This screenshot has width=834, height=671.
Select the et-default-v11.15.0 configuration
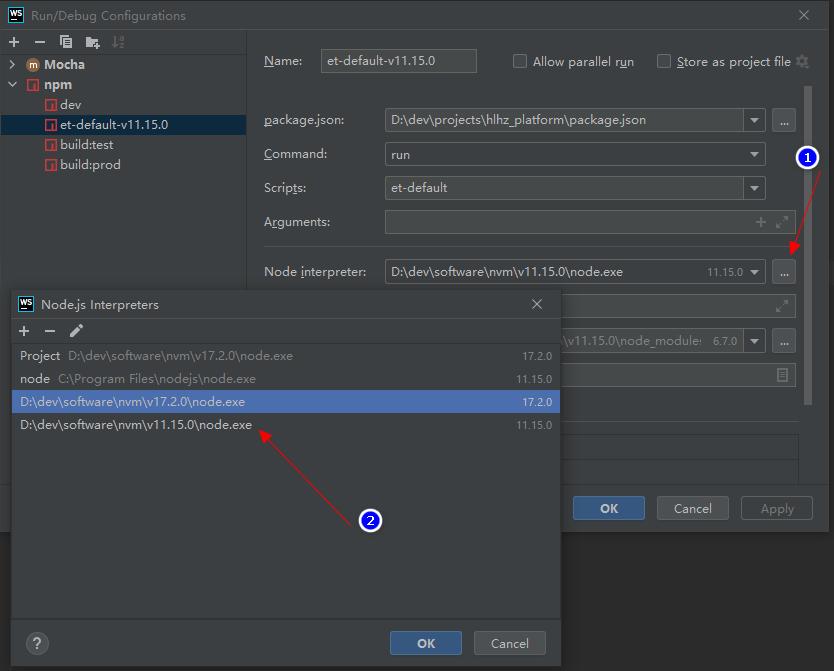point(123,125)
